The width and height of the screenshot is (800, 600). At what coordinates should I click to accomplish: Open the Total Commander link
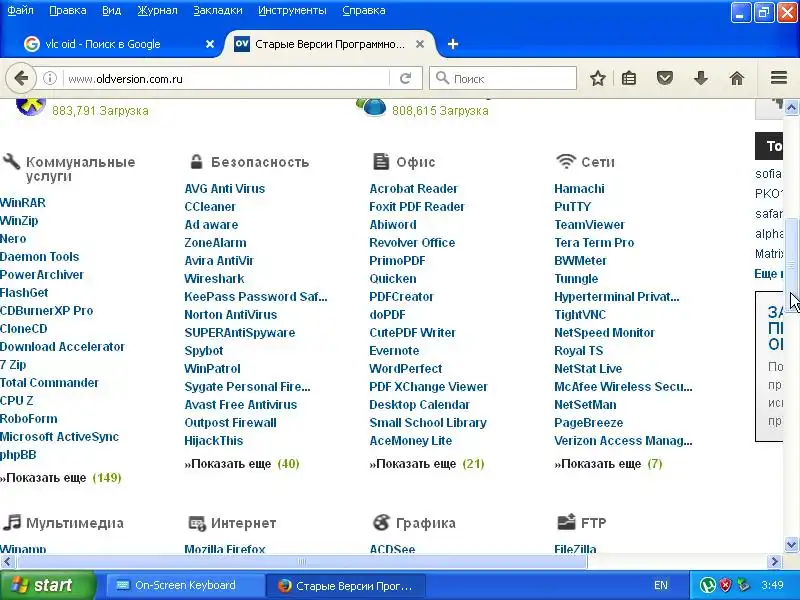pos(49,383)
